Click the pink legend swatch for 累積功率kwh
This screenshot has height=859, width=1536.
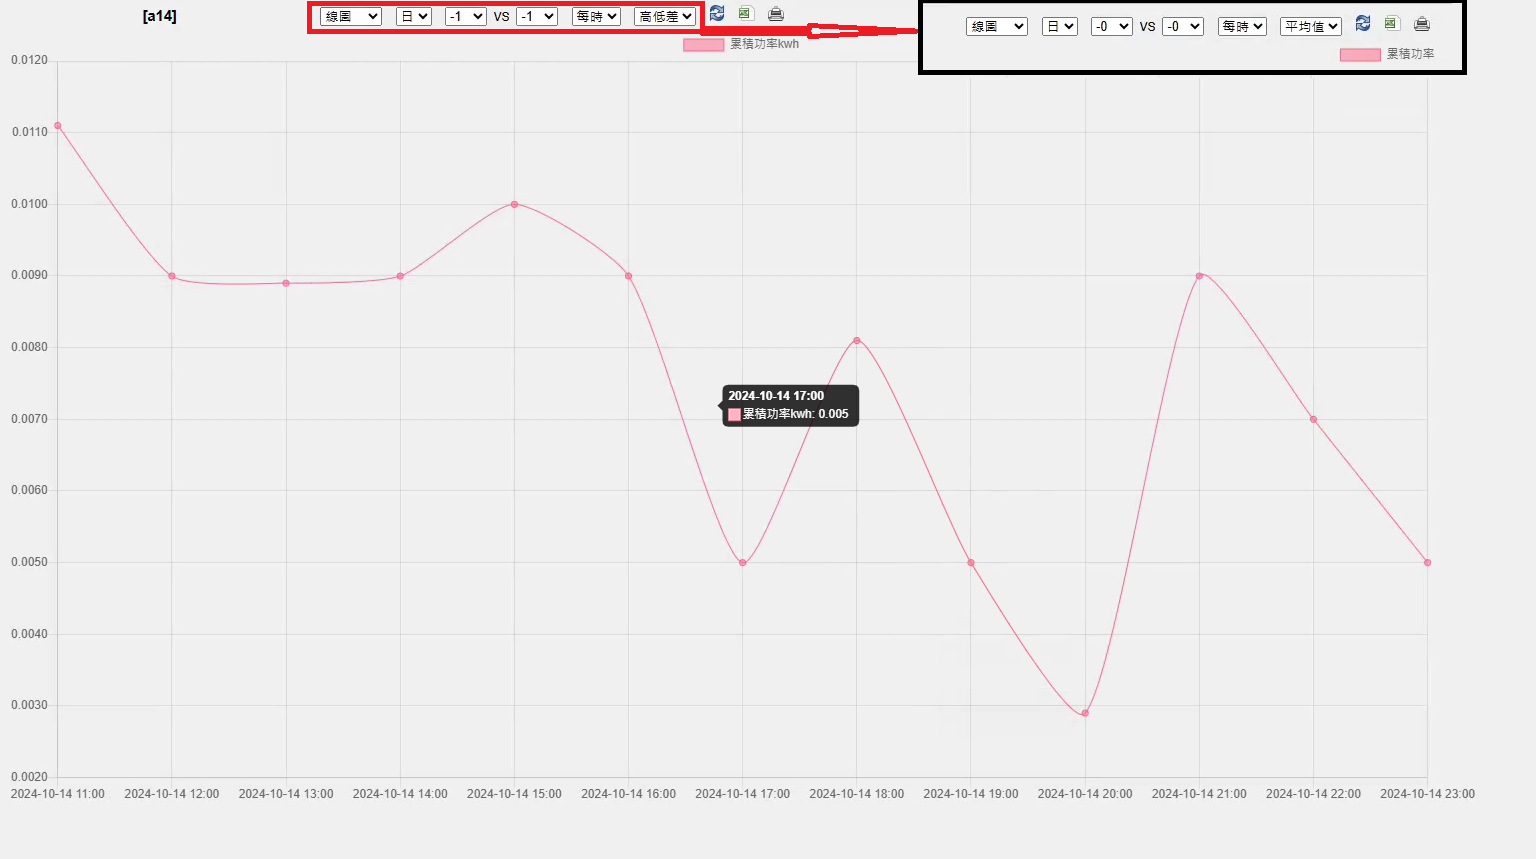tap(703, 45)
